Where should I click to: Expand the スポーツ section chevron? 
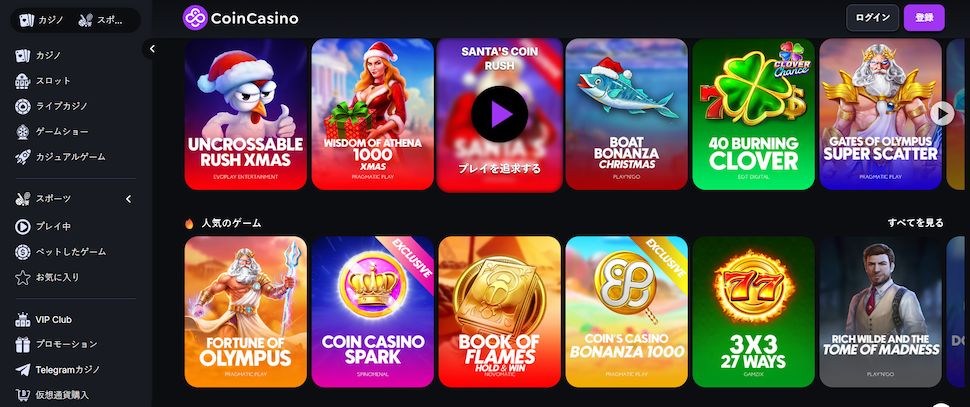pos(129,199)
